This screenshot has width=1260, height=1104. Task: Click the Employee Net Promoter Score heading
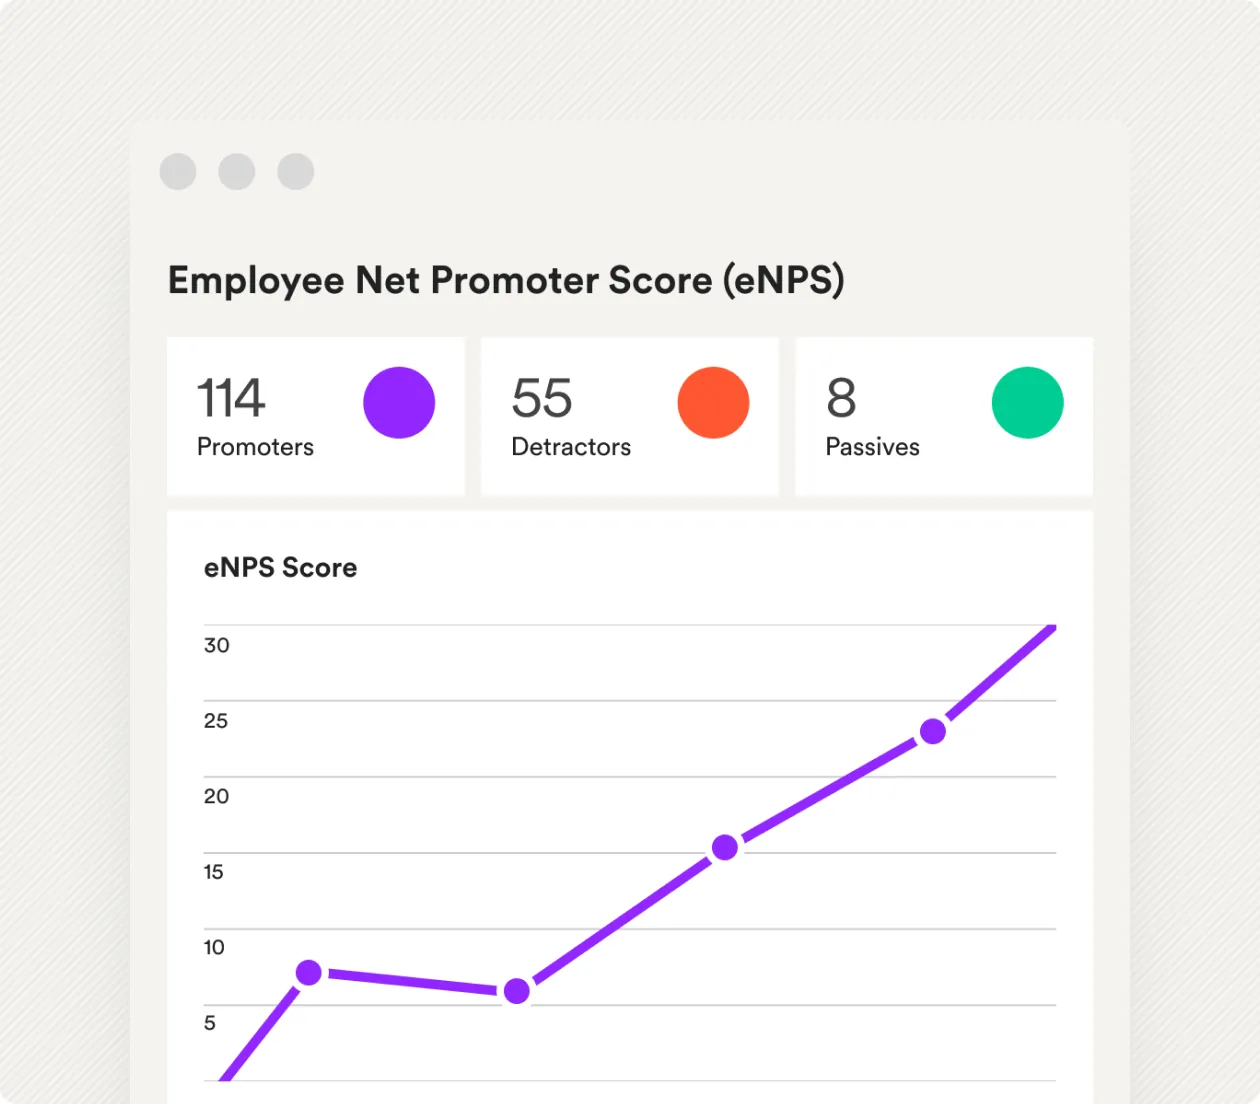(x=506, y=280)
